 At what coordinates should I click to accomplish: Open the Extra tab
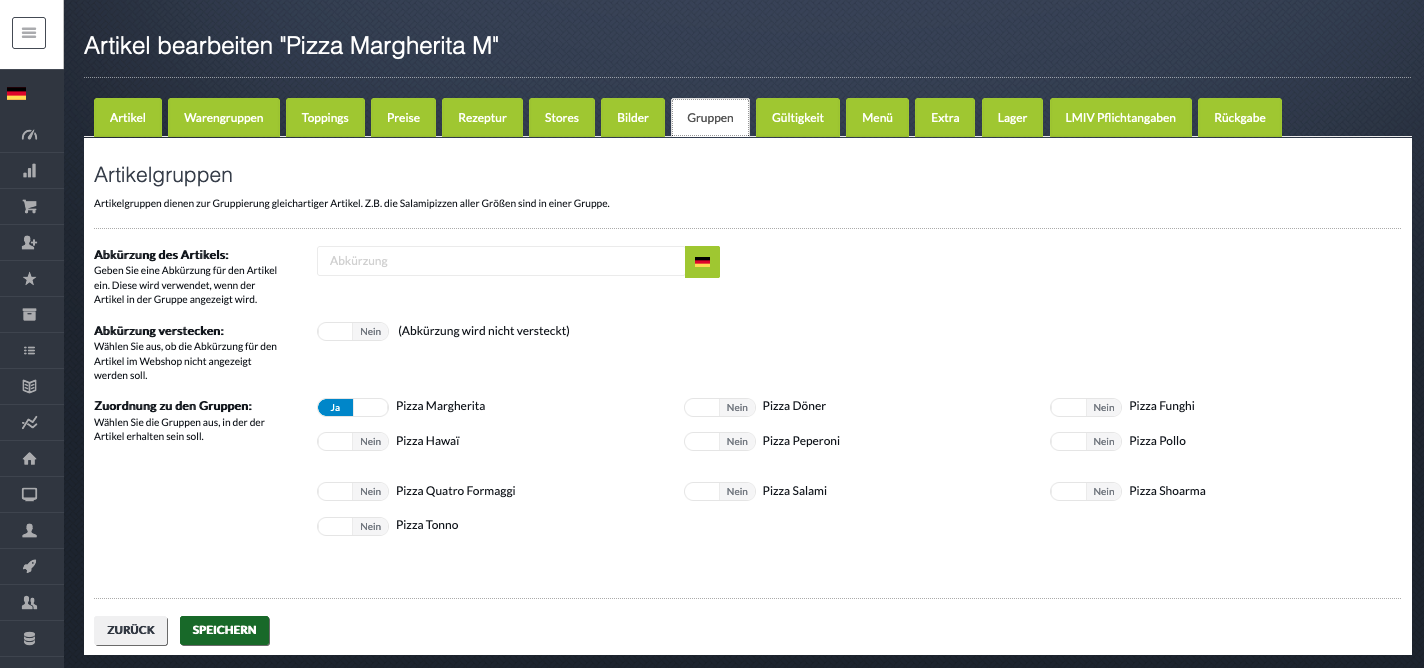(945, 117)
